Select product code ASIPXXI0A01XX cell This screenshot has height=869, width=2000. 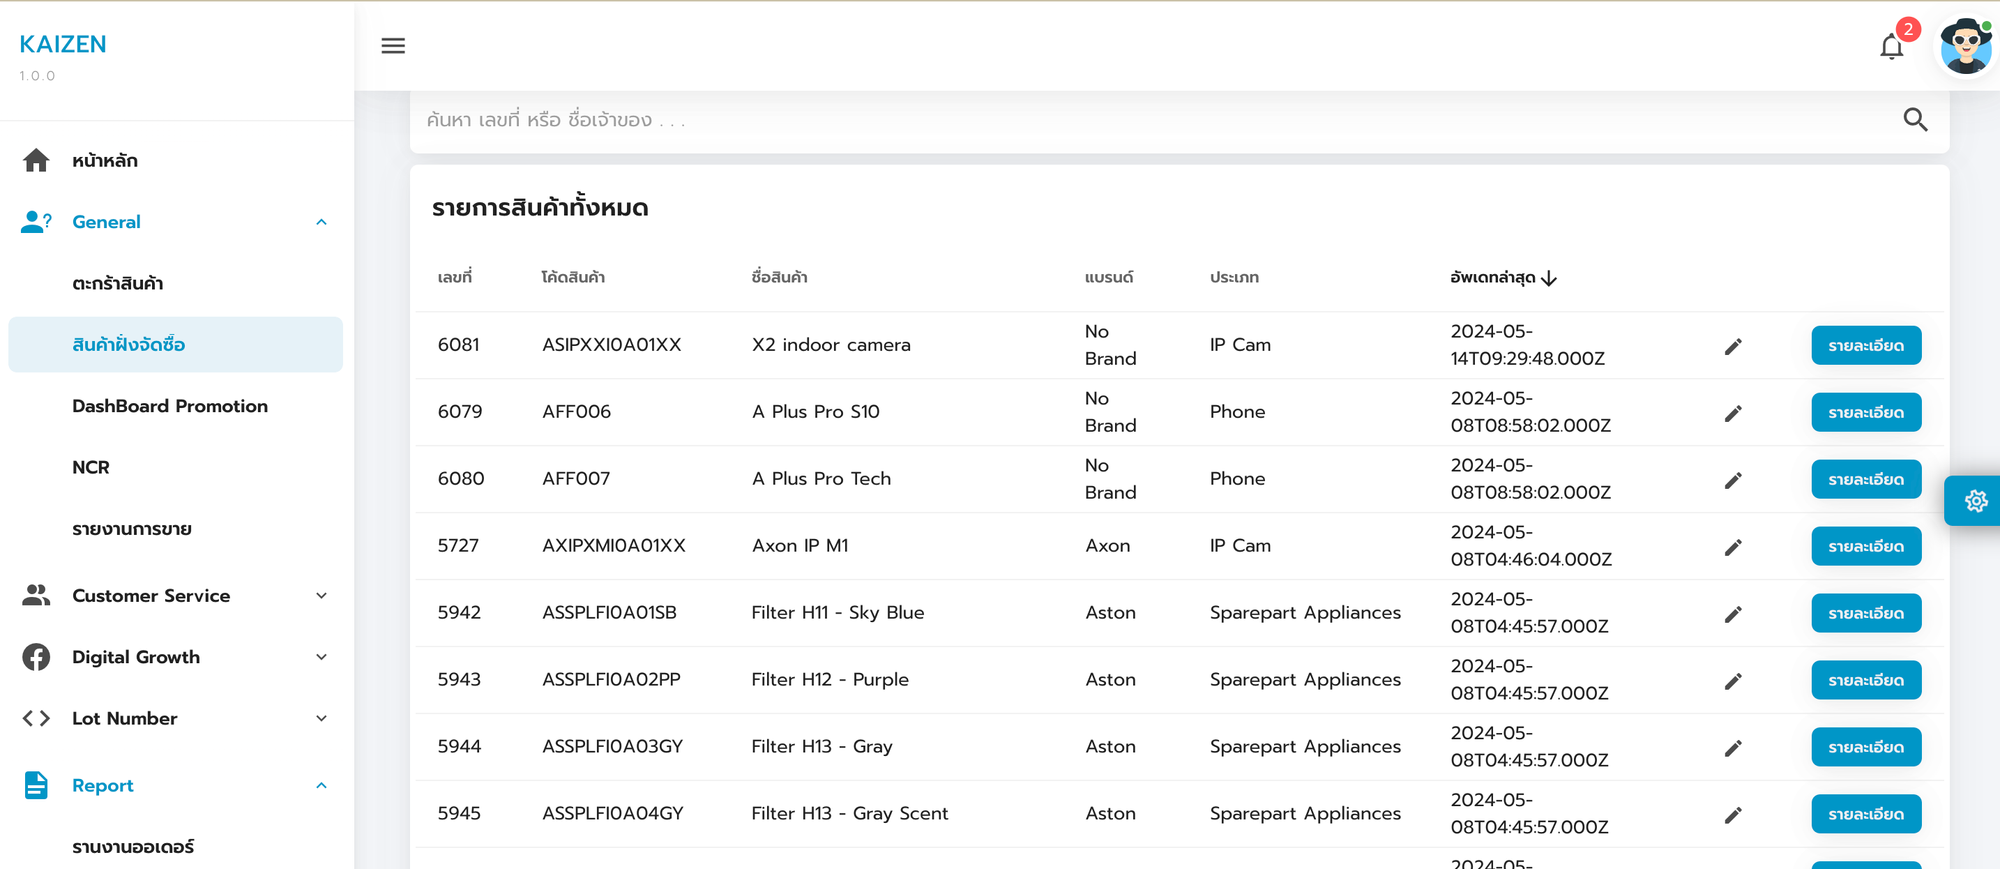point(612,345)
